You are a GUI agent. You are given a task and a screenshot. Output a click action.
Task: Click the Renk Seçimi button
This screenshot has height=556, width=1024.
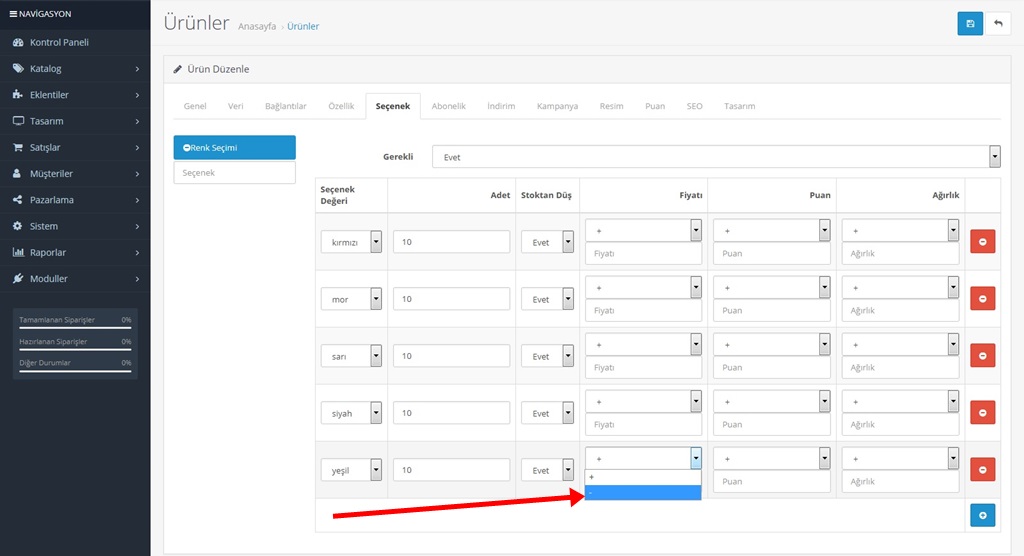[234, 147]
